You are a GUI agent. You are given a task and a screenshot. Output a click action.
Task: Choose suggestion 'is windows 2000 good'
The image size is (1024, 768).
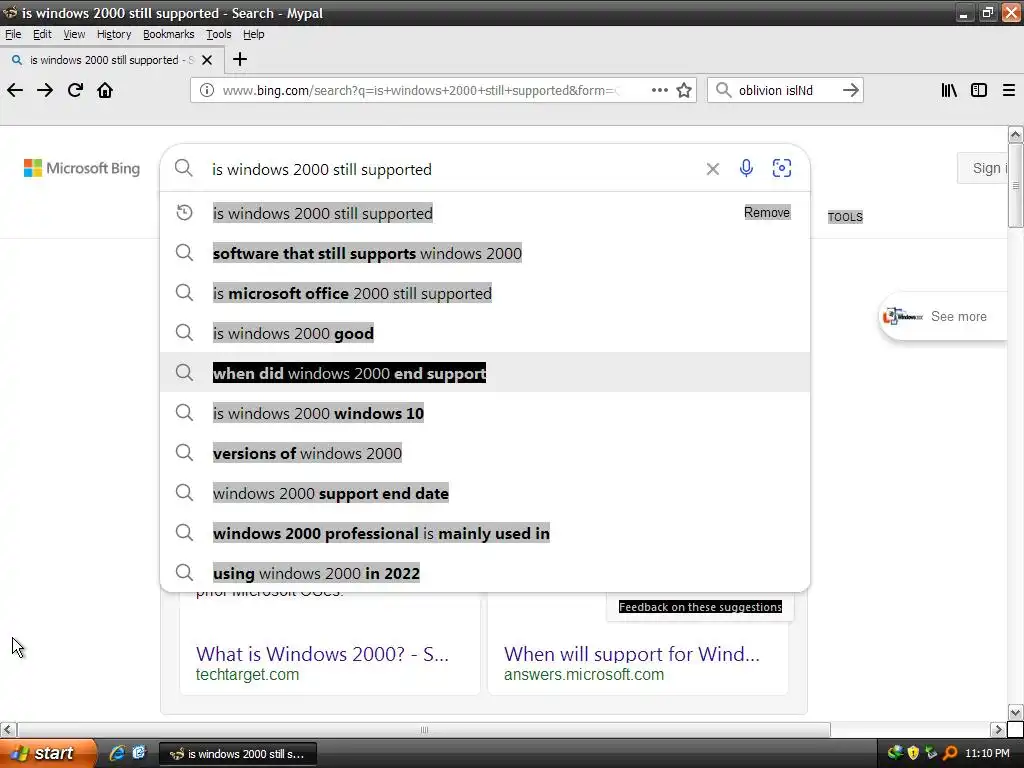[485, 333]
